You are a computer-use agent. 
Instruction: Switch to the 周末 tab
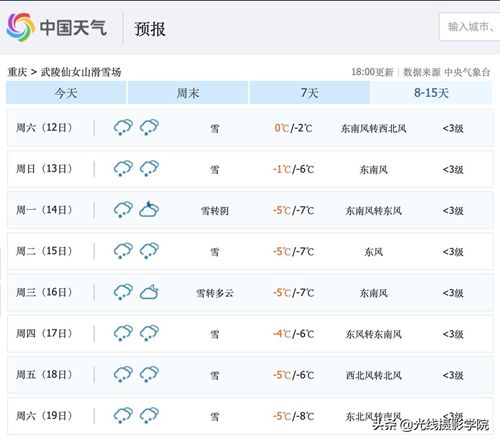tap(188, 93)
